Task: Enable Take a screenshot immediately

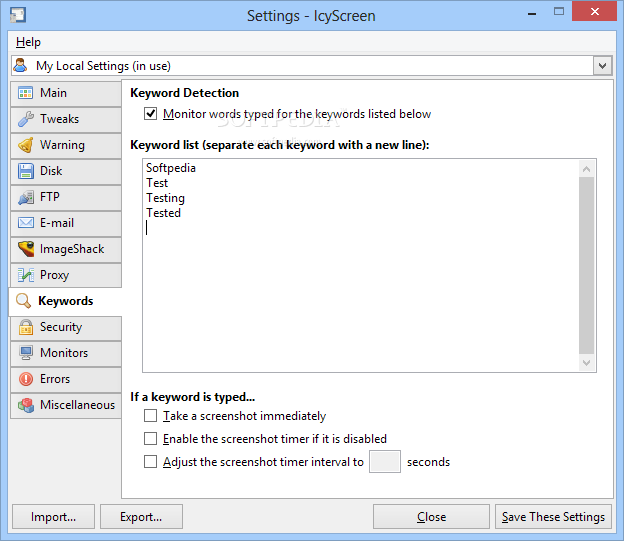Action: pos(150,416)
